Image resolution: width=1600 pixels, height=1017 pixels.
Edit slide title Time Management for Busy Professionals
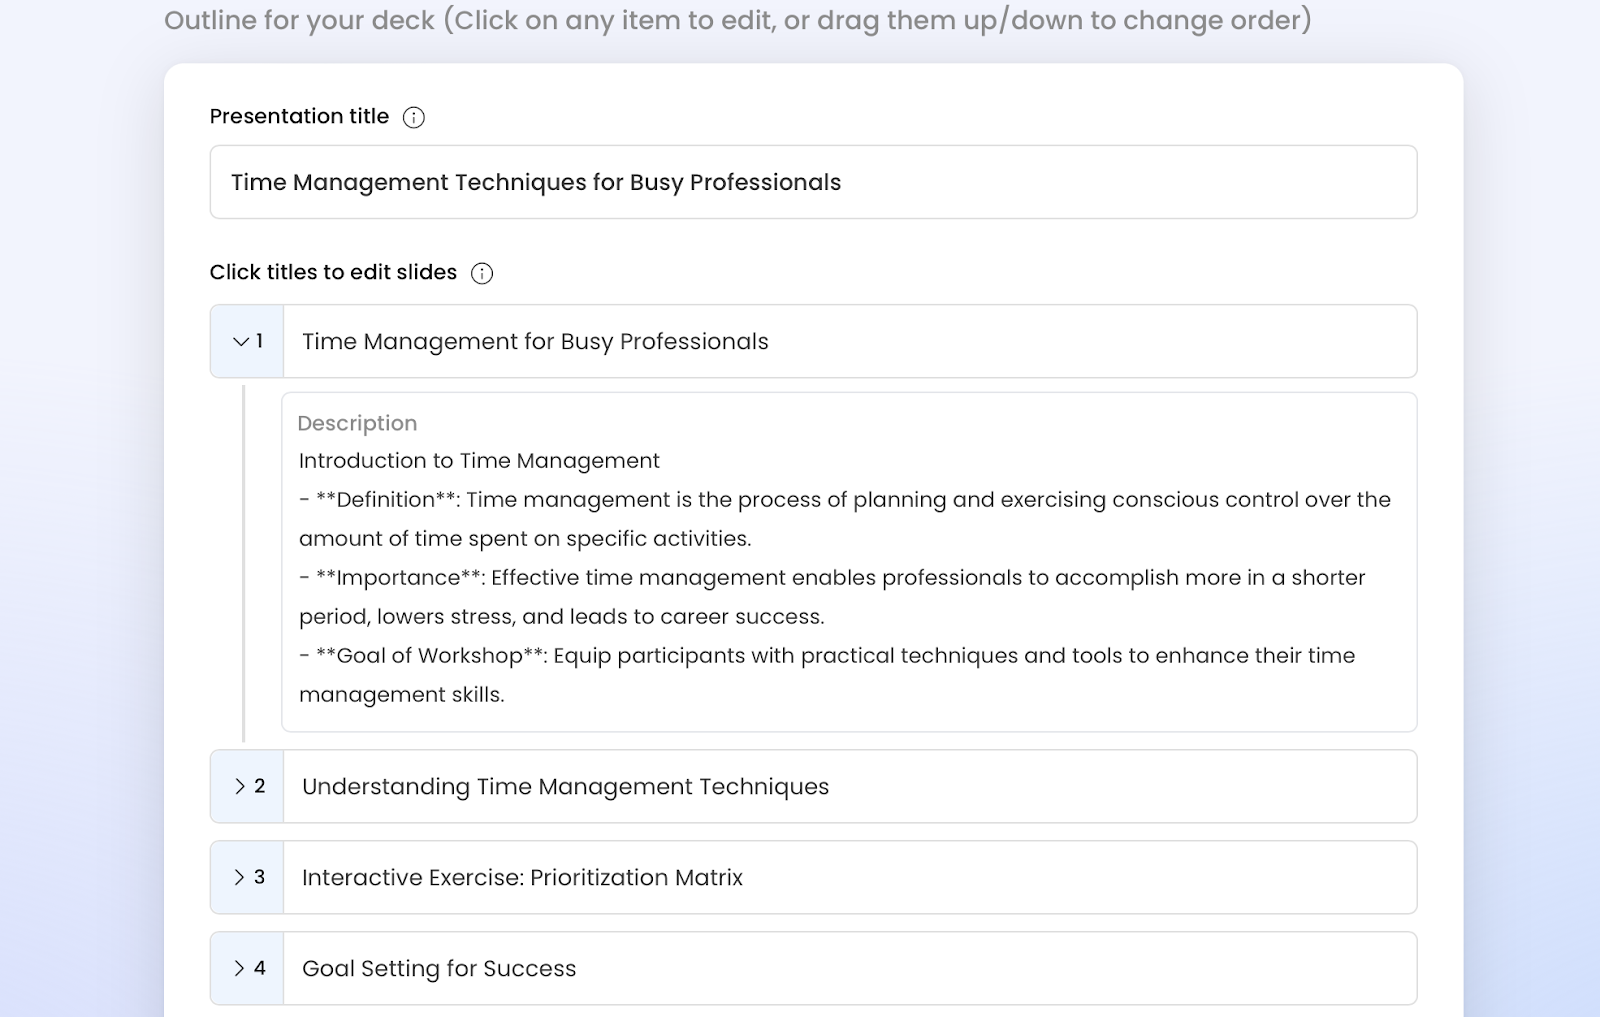[850, 342]
